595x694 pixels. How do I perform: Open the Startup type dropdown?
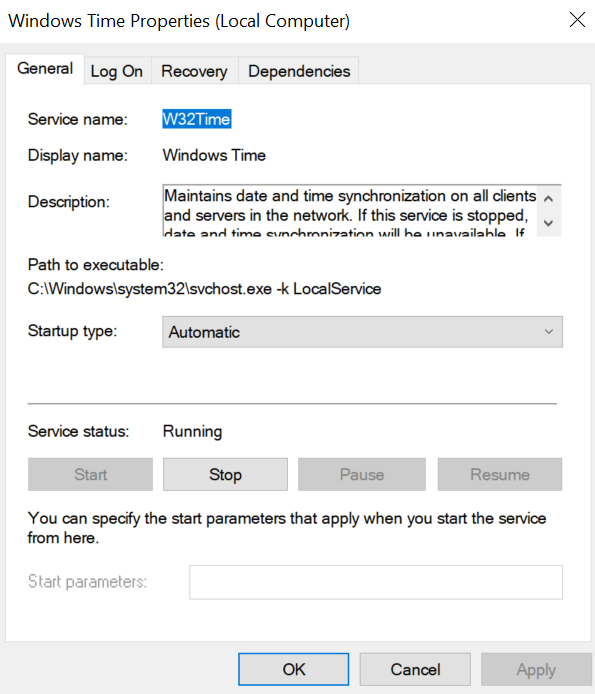(x=362, y=332)
